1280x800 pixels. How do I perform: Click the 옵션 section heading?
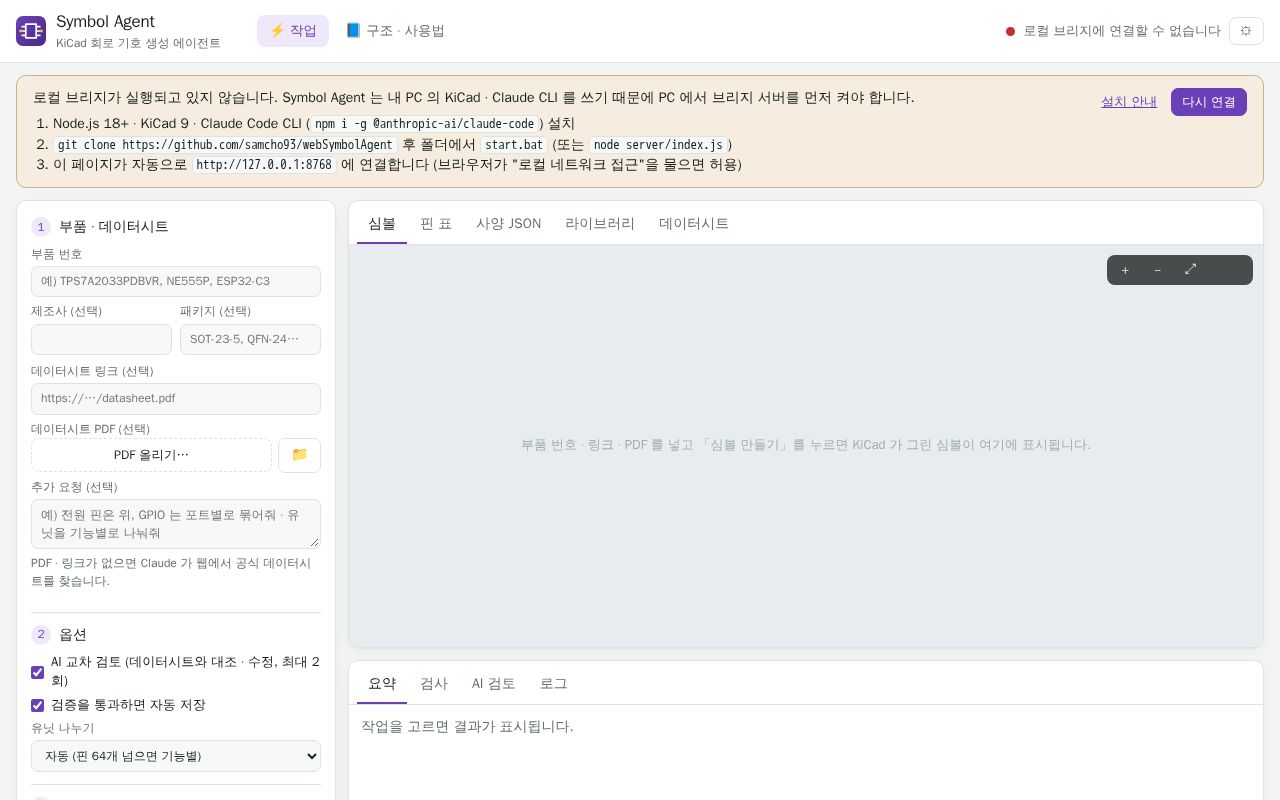[x=73, y=635]
